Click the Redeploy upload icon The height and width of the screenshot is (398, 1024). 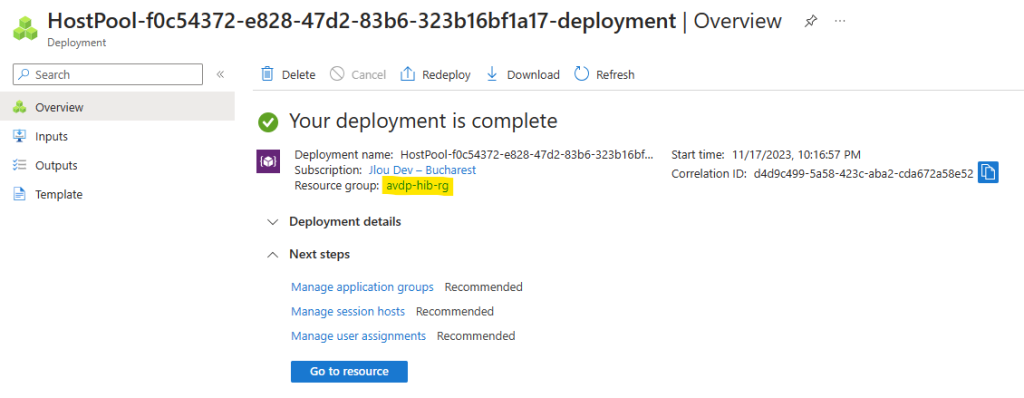pyautogui.click(x=408, y=74)
